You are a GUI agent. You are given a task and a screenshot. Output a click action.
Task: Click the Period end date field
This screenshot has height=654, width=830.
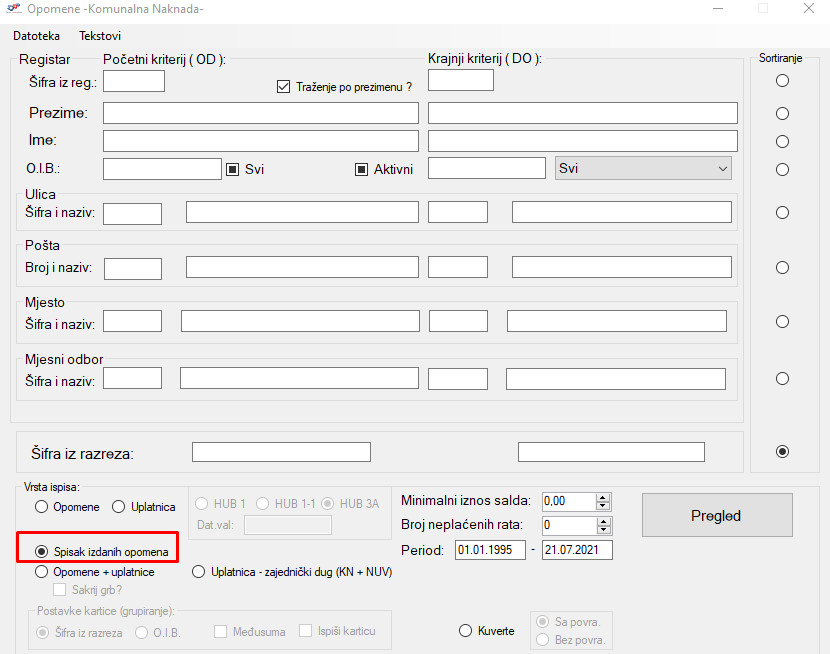[577, 550]
